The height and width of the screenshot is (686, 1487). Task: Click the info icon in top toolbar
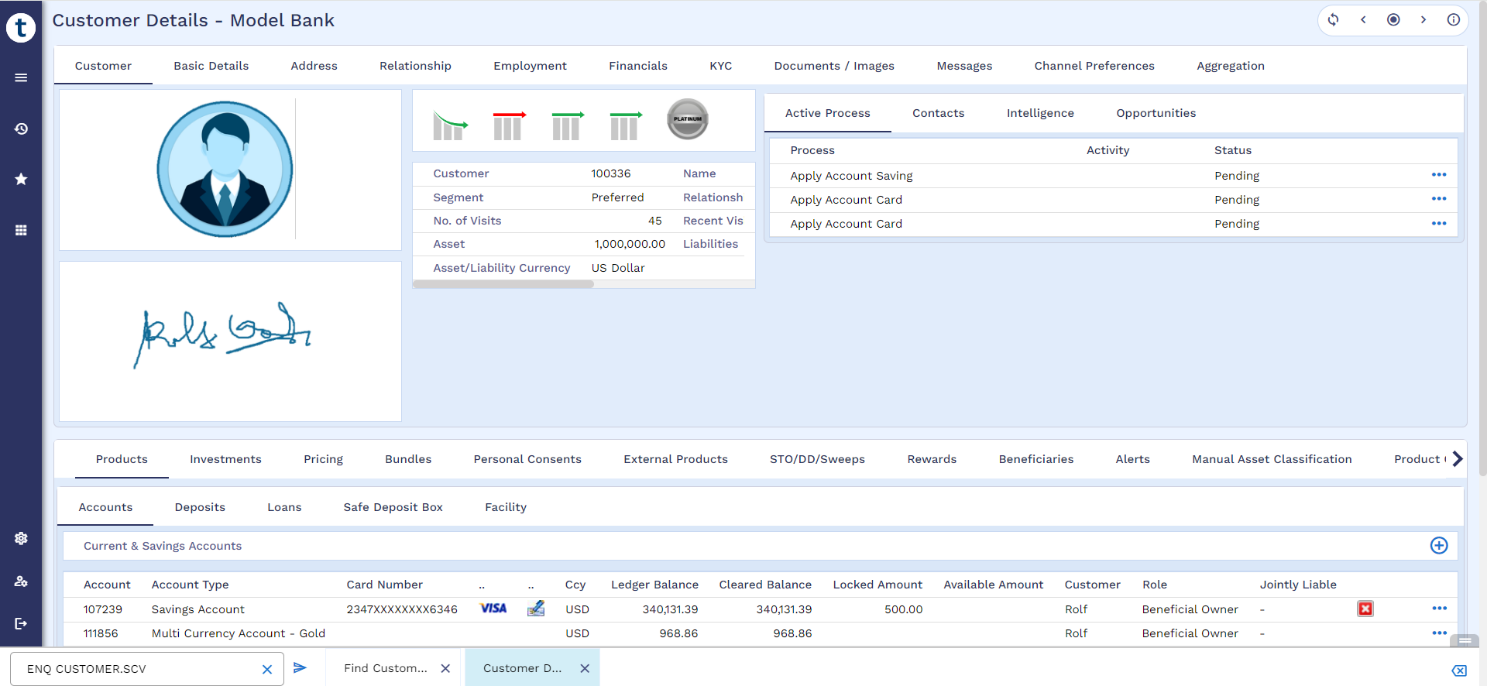coord(1453,20)
